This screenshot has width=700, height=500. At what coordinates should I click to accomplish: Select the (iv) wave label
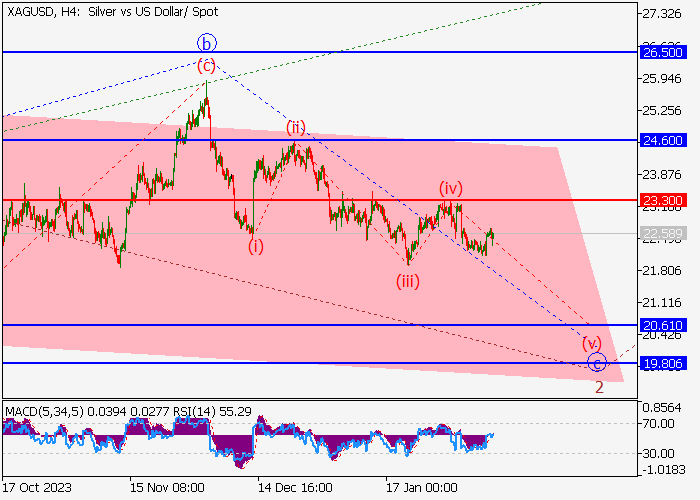tap(450, 188)
